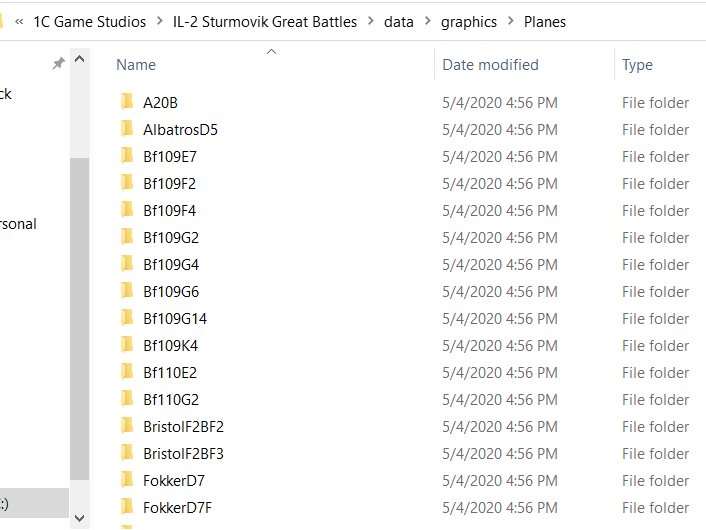Click the pin icon in navigation pane

[59, 63]
